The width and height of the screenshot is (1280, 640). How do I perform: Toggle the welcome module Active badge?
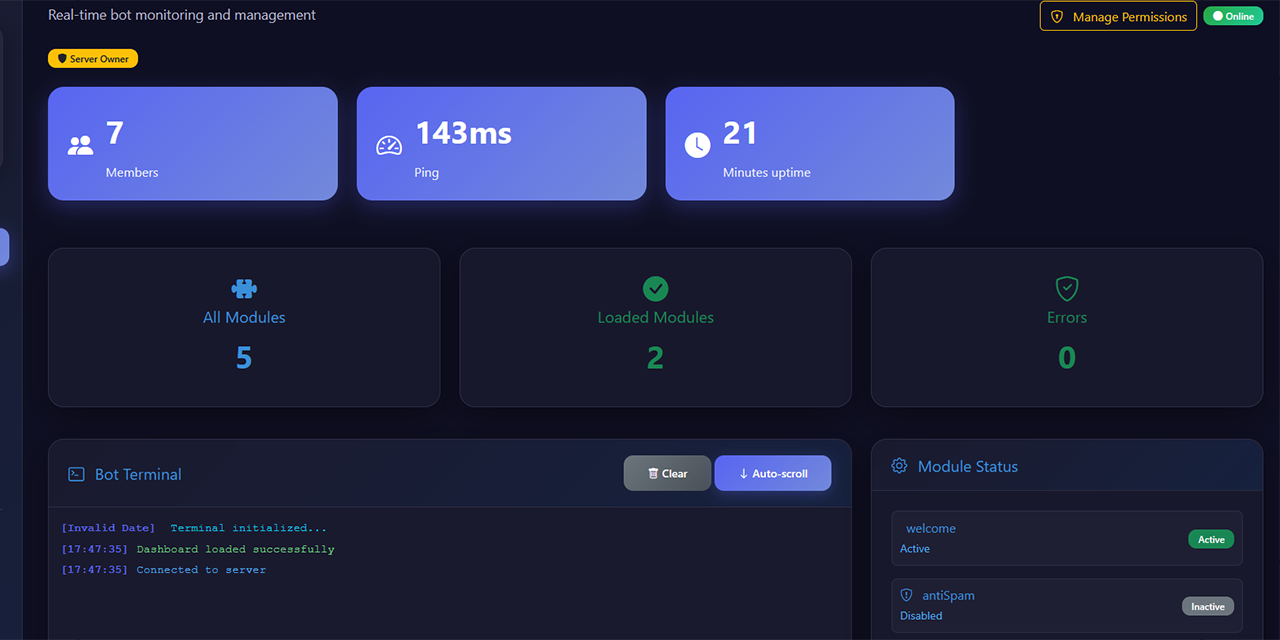click(1211, 538)
